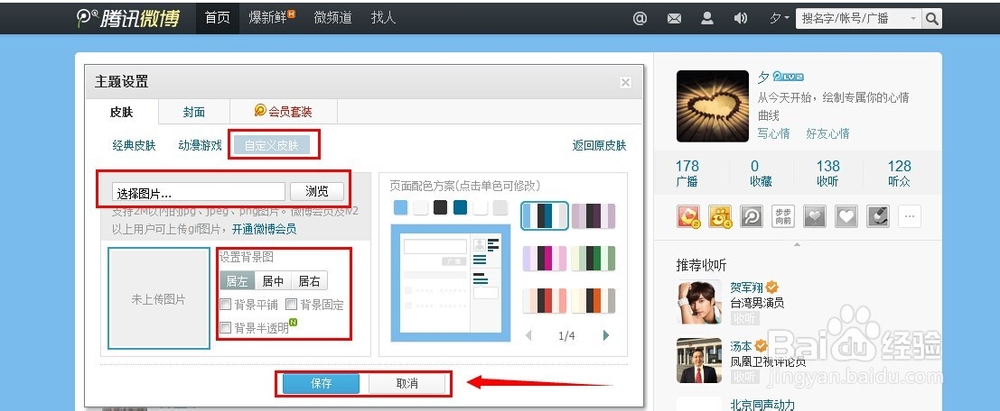1000x411 pixels.
Task: Select the purple color scheme palette
Action: 593,216
